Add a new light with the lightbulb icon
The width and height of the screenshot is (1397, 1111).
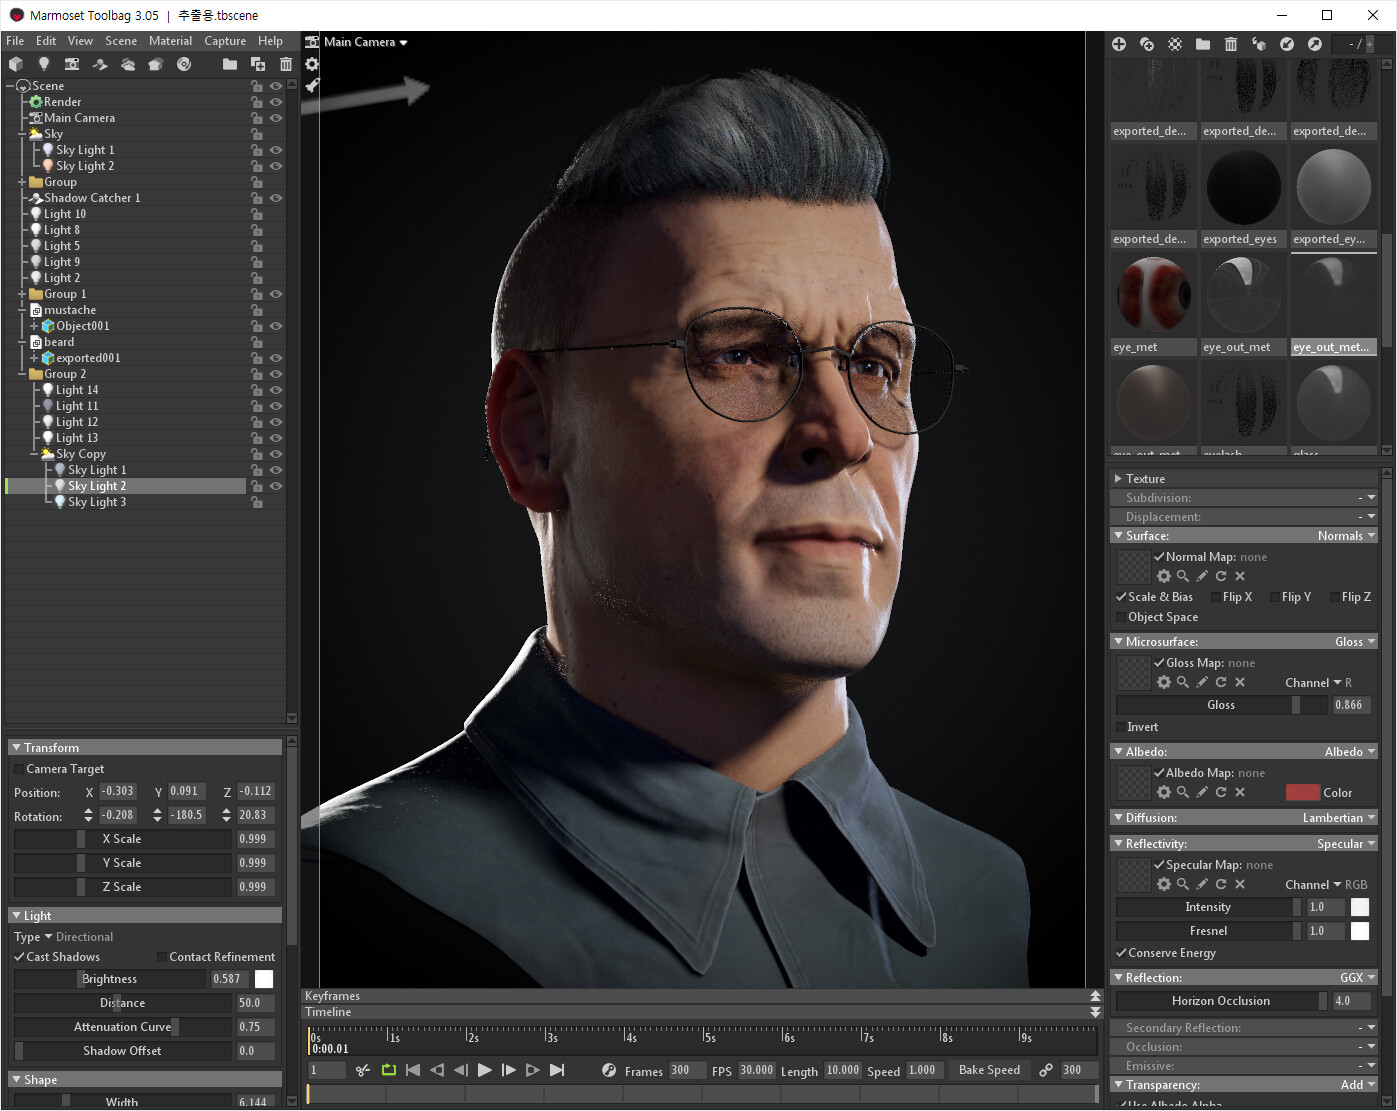point(43,64)
